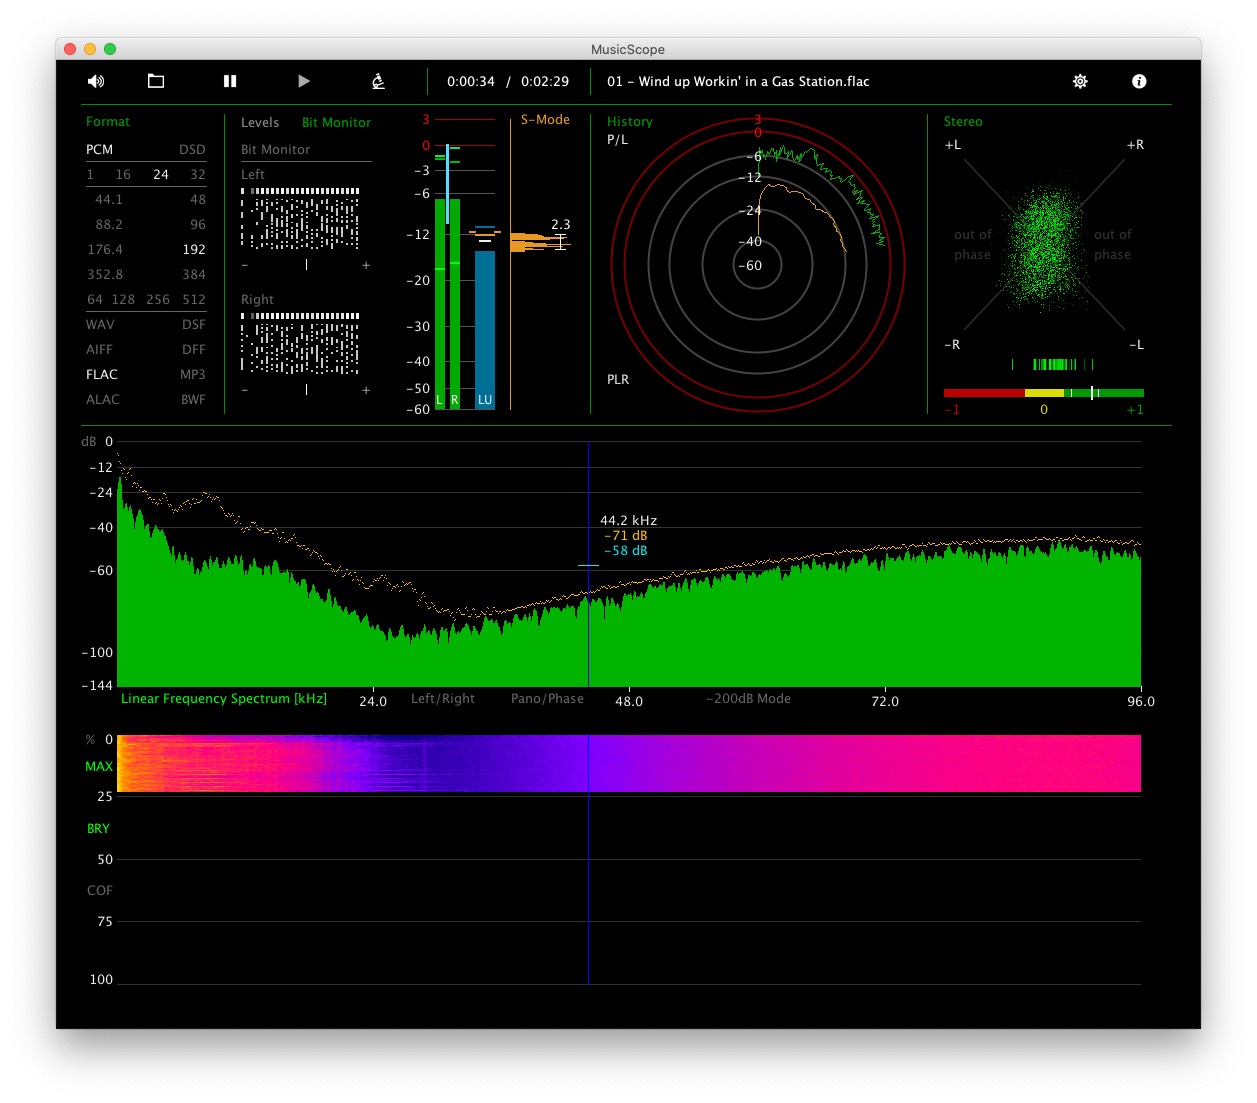Click the FLAC format label
Screen dimensions: 1257x1103
click(101, 374)
